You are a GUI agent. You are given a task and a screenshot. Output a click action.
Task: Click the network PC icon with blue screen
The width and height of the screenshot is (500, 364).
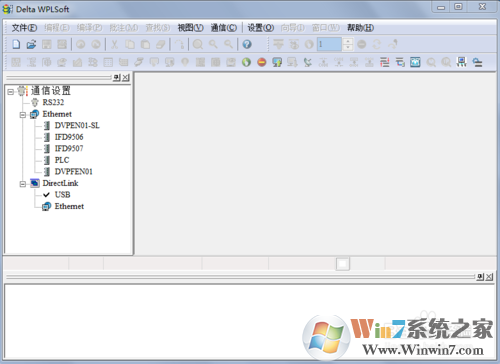(462, 62)
